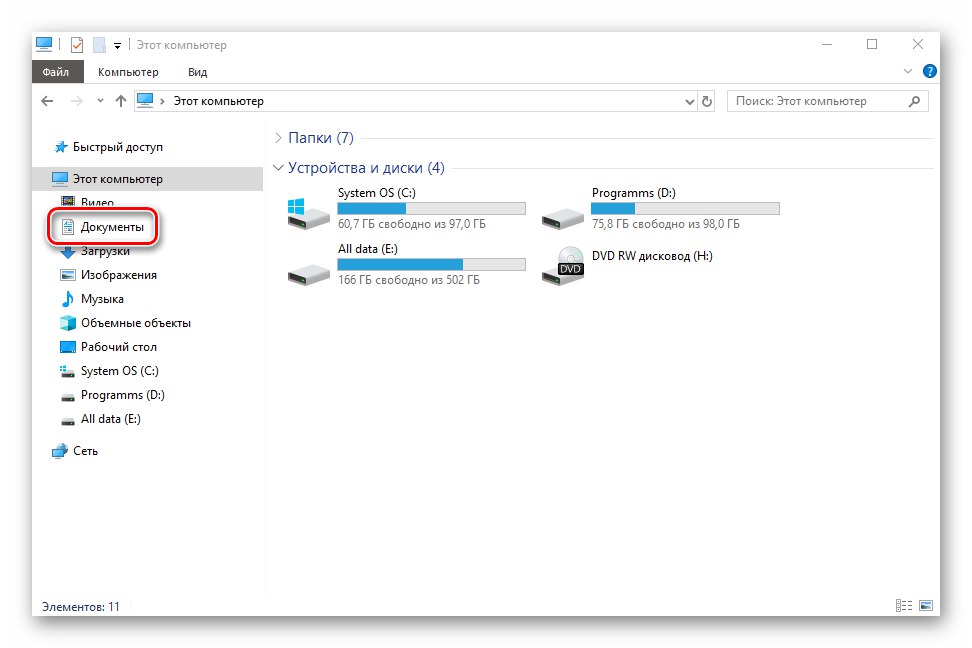Switch to details view in status bar
Viewport: 972px width, 648px height.
(903, 605)
